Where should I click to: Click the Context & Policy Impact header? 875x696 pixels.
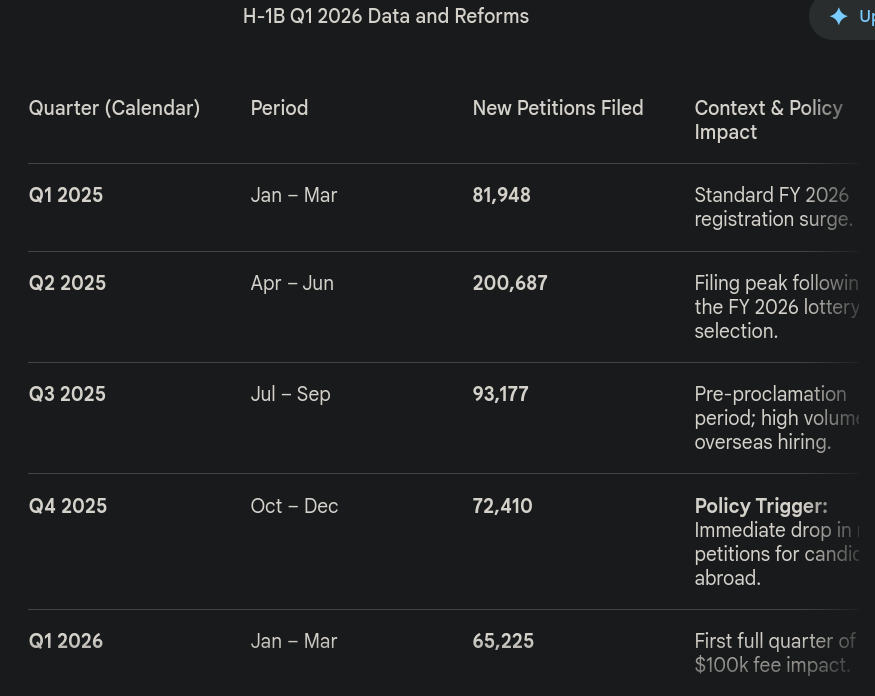point(768,120)
